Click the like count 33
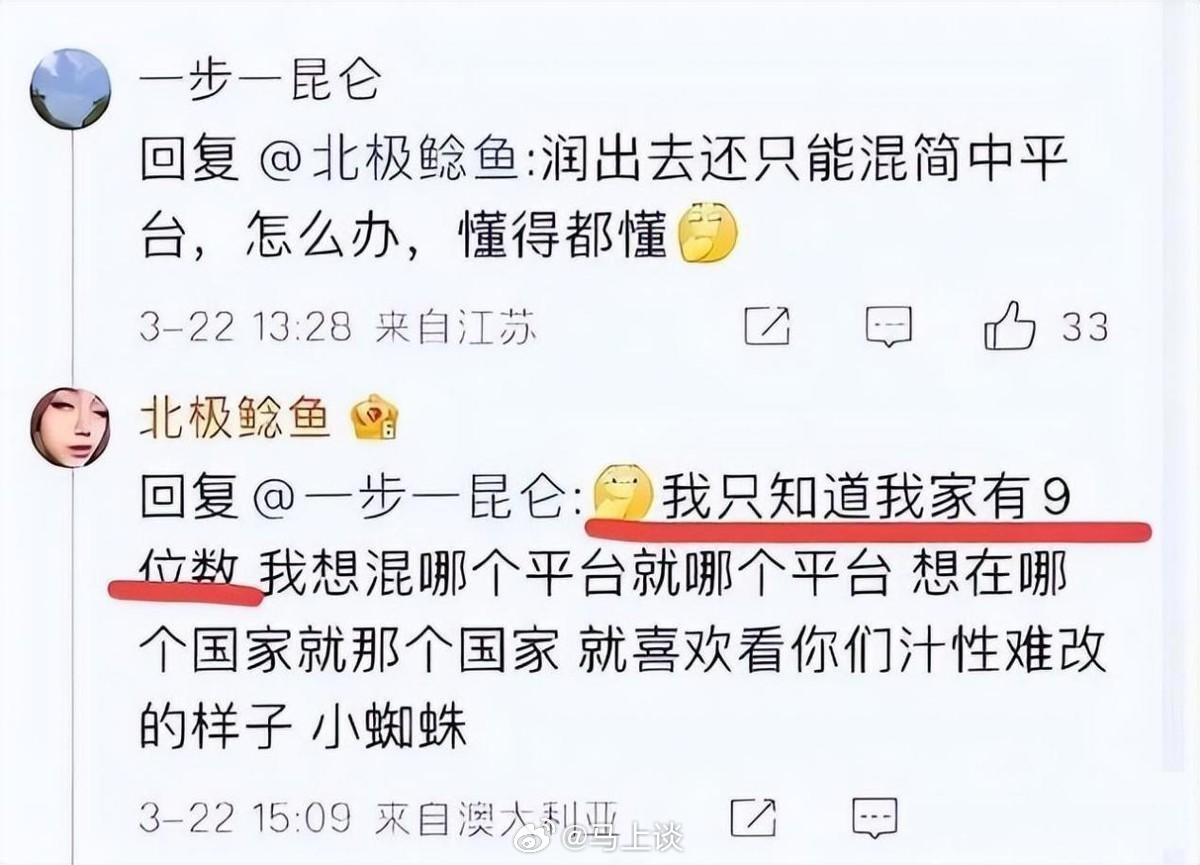The image size is (1200, 865). [x=1085, y=326]
